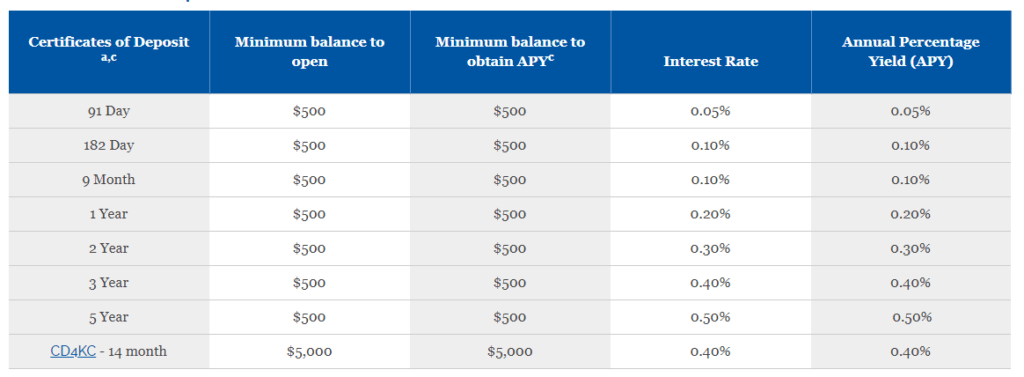The image size is (1024, 377).
Task: Click the 0.05% interest rate cell
Action: 711,111
